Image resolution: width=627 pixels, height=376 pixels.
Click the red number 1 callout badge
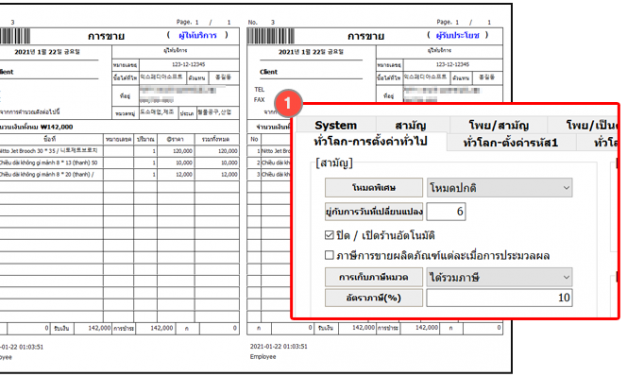coord(288,103)
